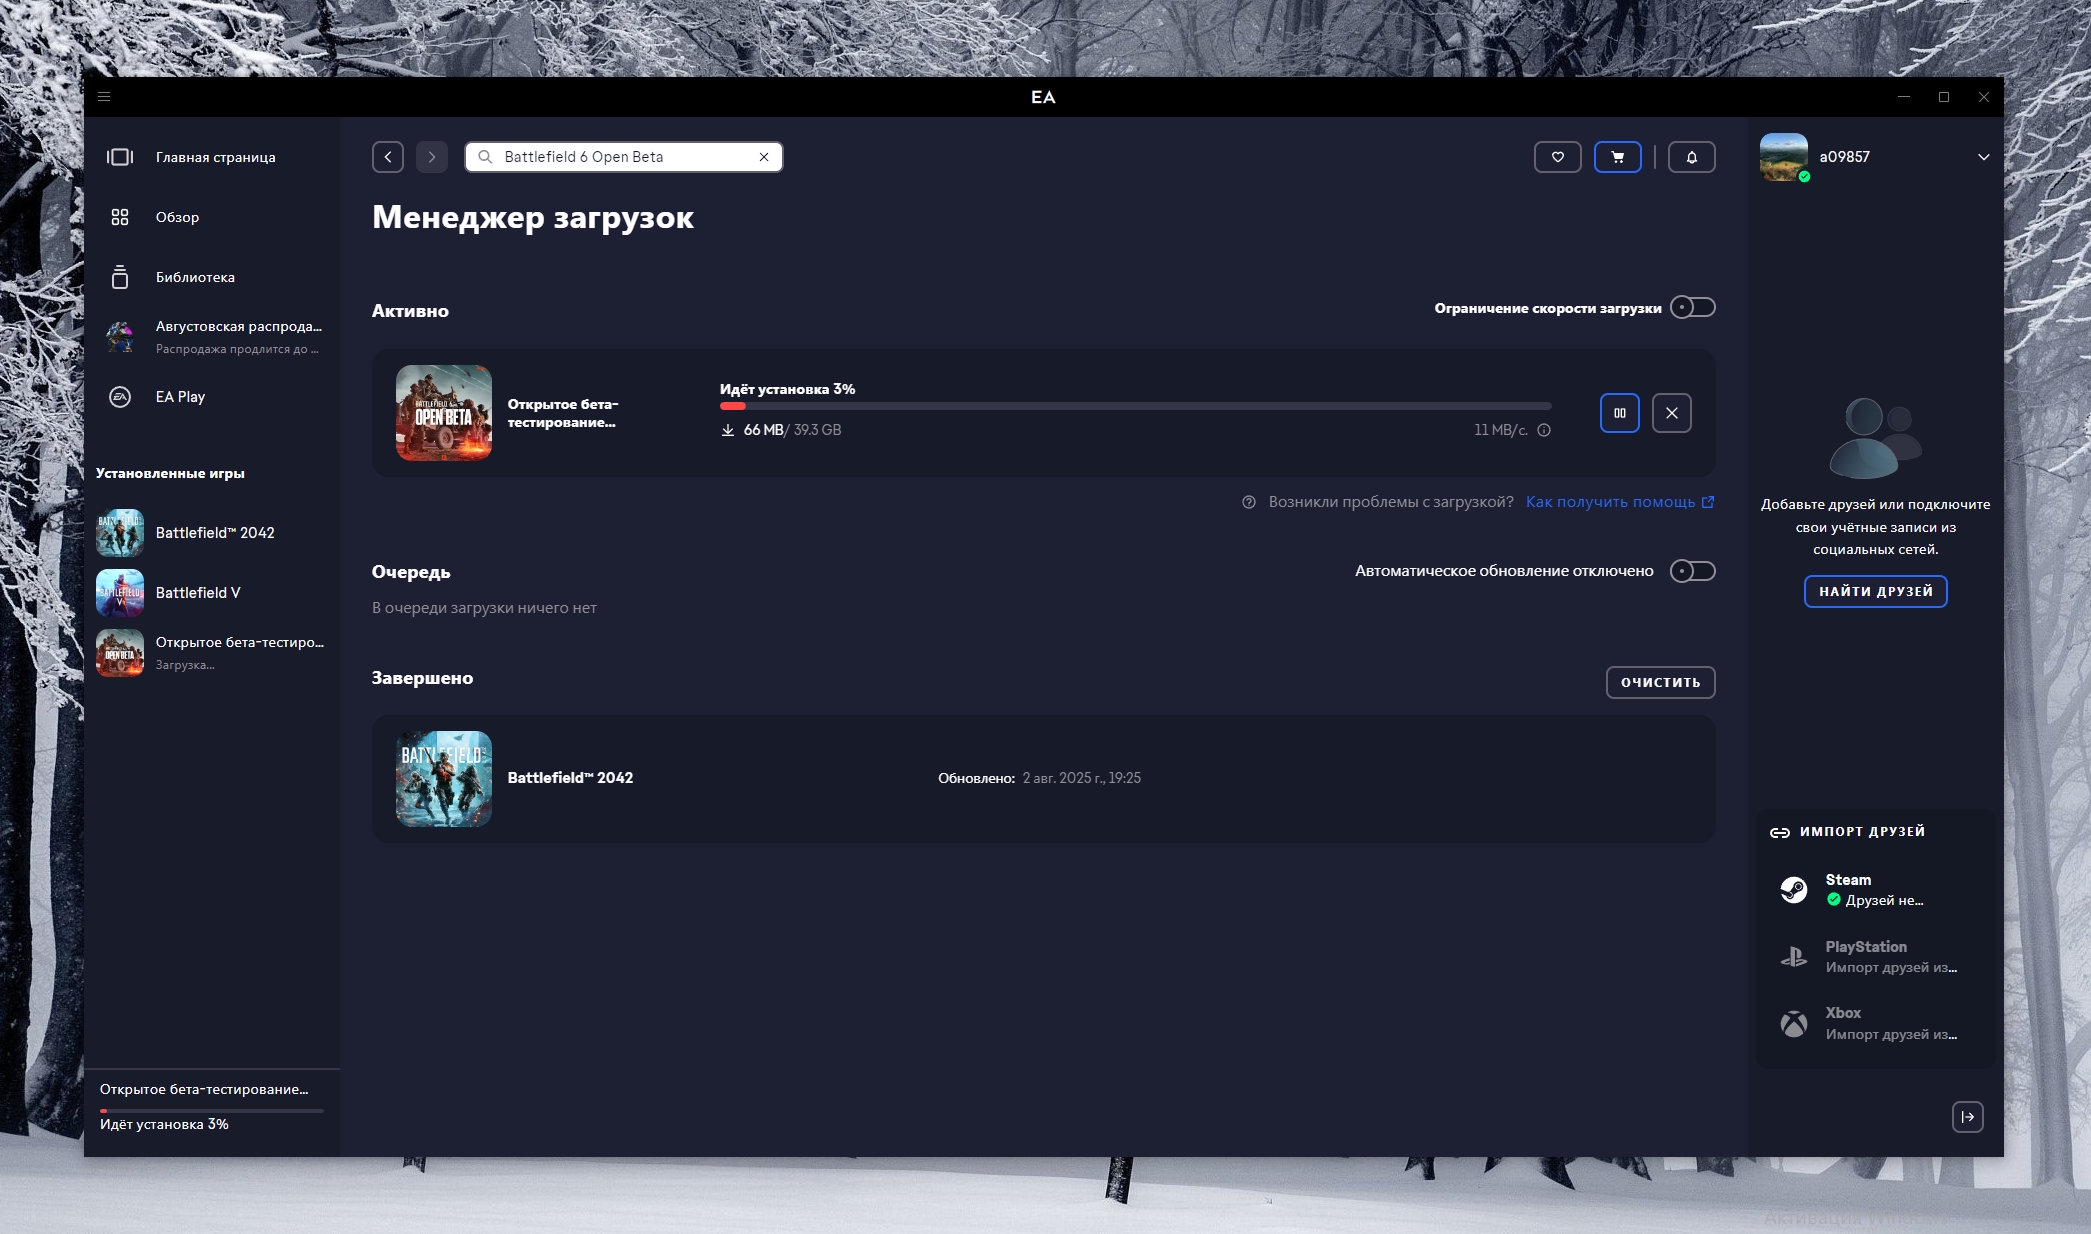
Task: Open the Как получить помощь link
Action: (x=1610, y=502)
